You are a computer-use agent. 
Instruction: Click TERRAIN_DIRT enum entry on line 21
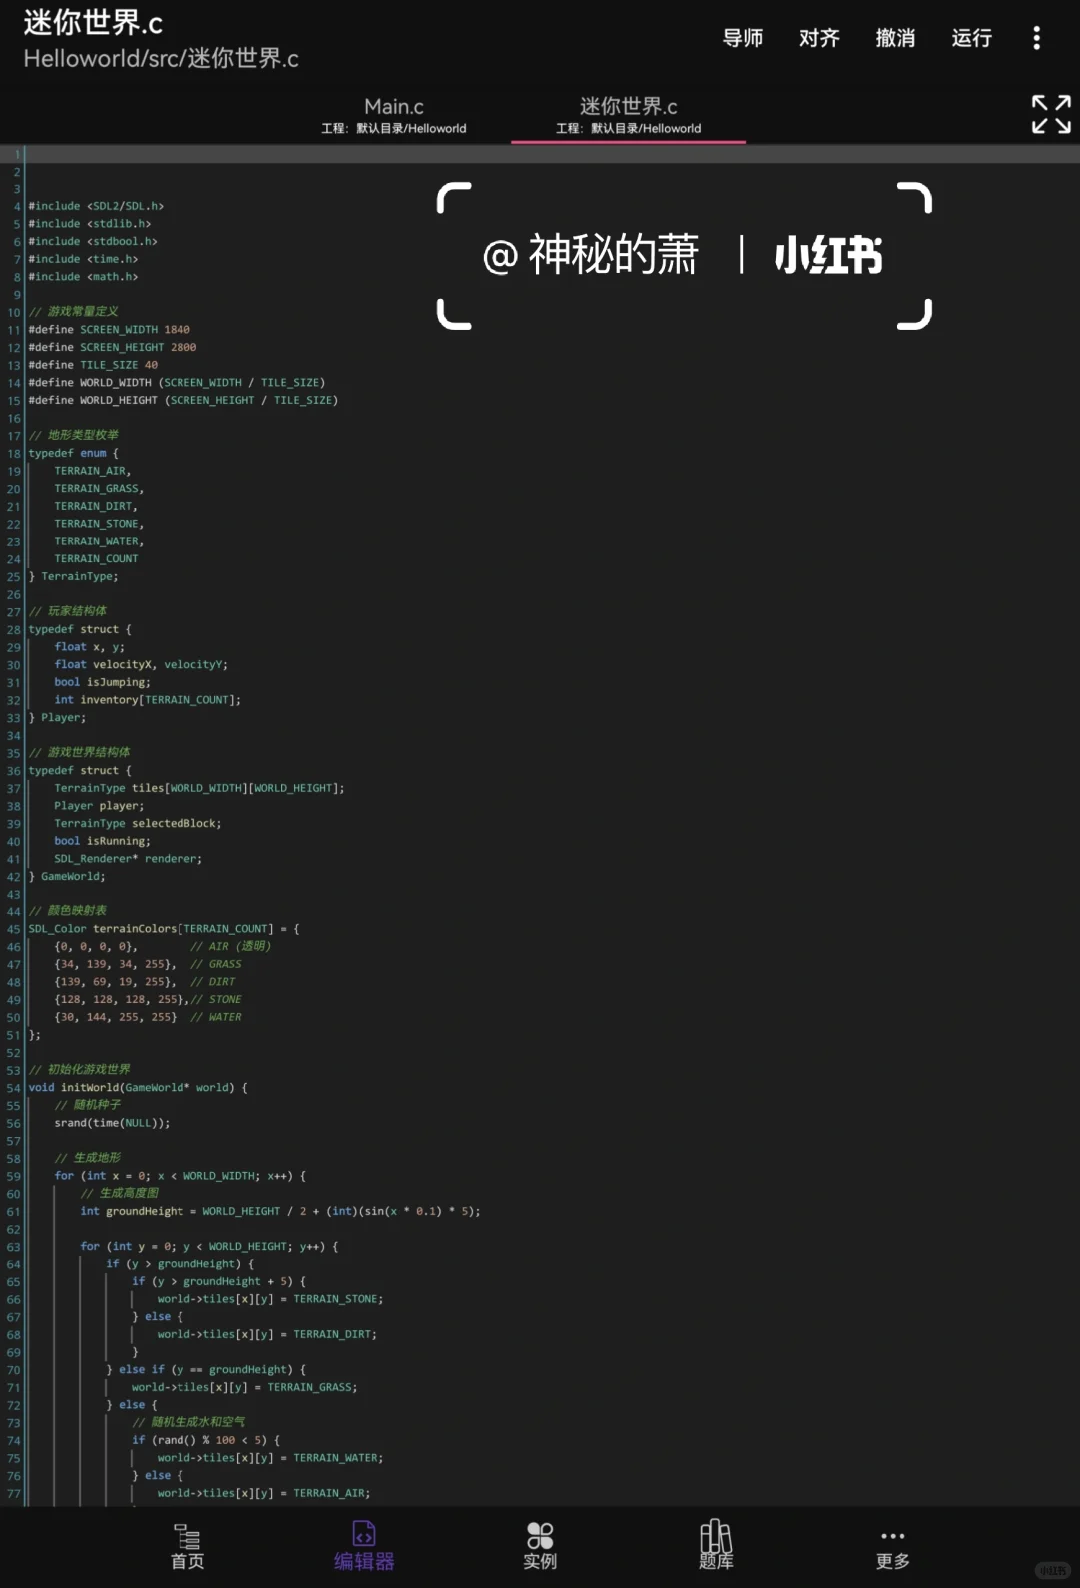coord(96,506)
